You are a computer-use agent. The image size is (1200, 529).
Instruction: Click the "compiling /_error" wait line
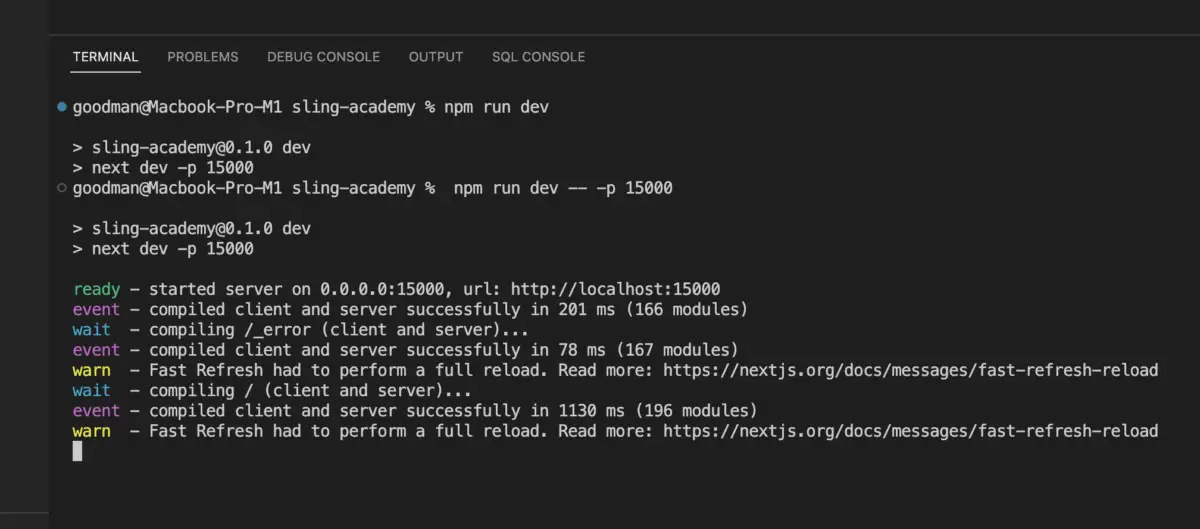[300, 330]
